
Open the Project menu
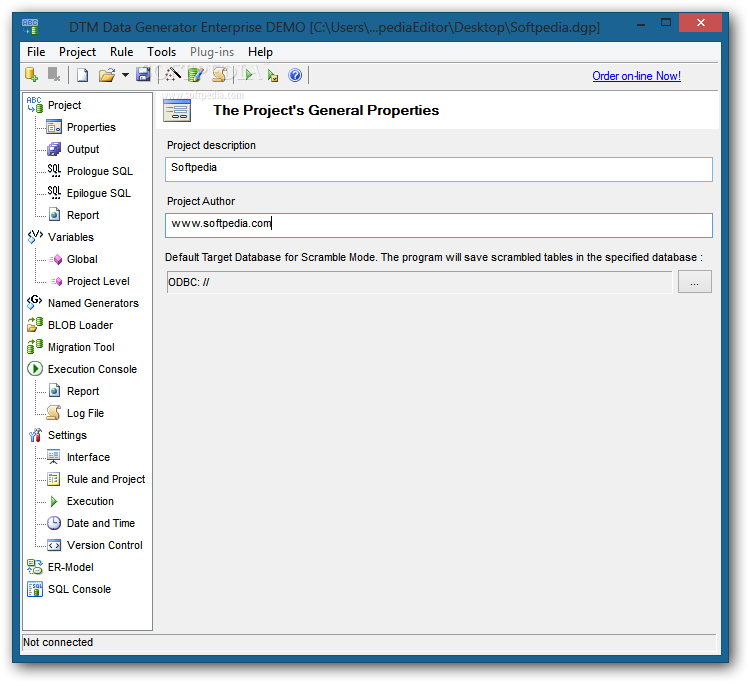pyautogui.click(x=77, y=52)
